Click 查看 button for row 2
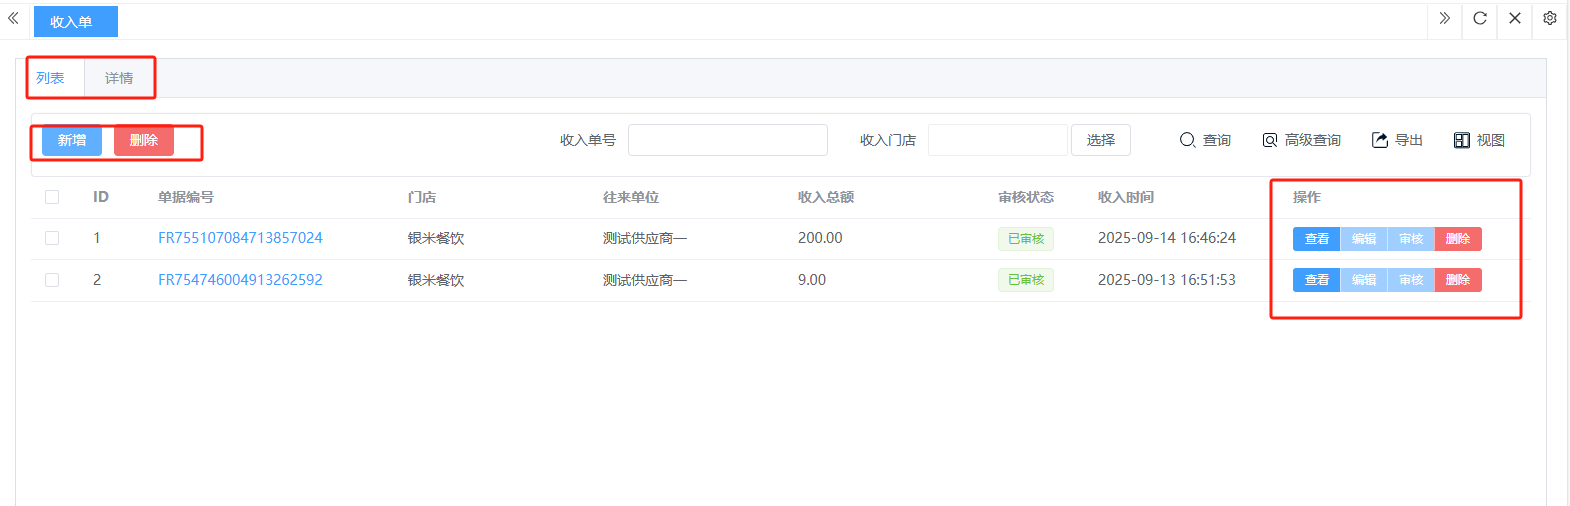1570x506 pixels. click(1316, 280)
